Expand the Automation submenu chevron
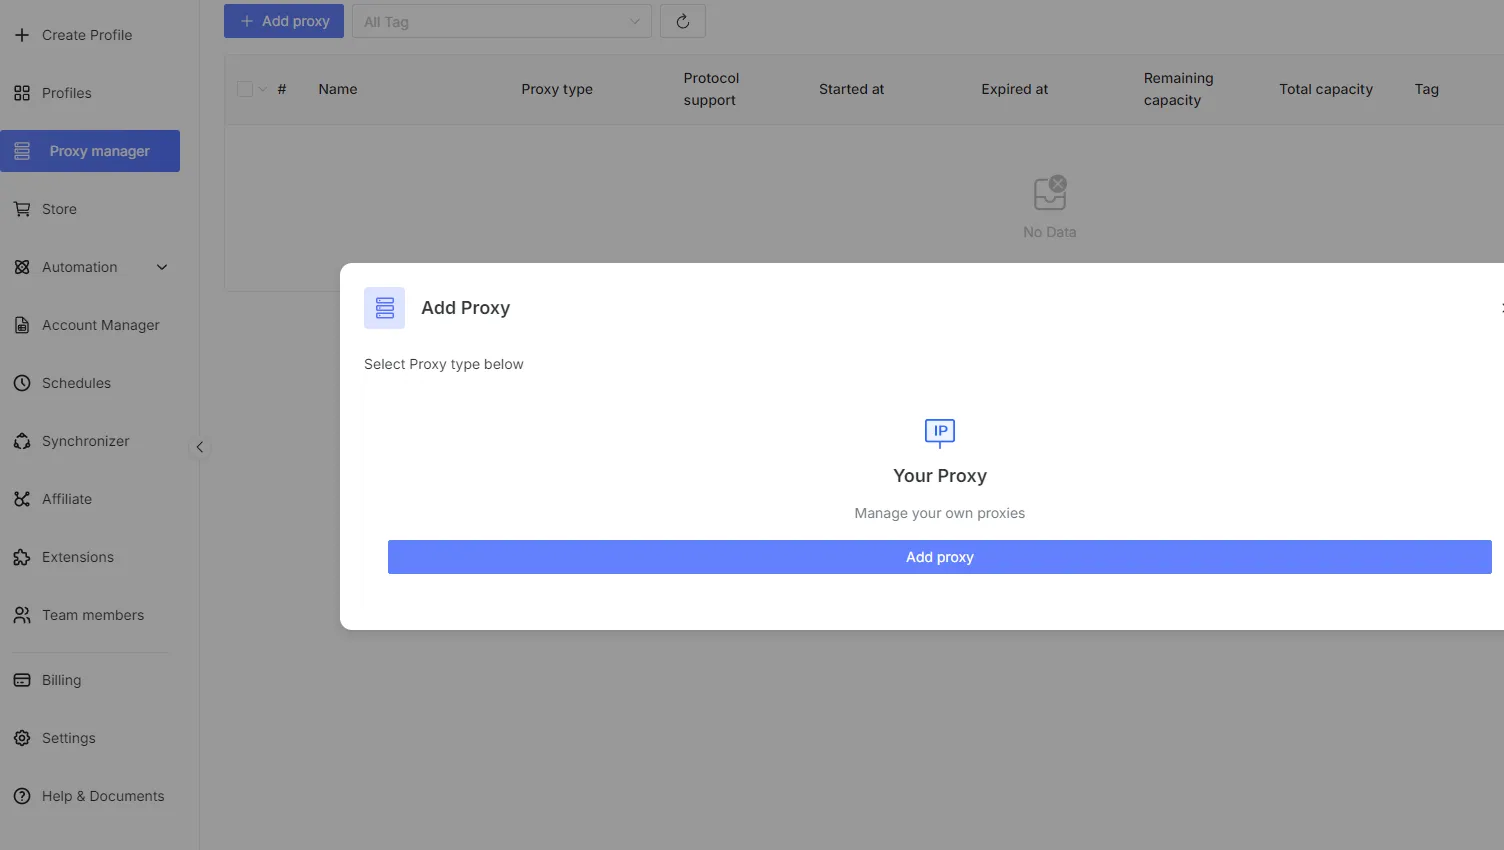Viewport: 1504px width, 850px height. (x=162, y=267)
